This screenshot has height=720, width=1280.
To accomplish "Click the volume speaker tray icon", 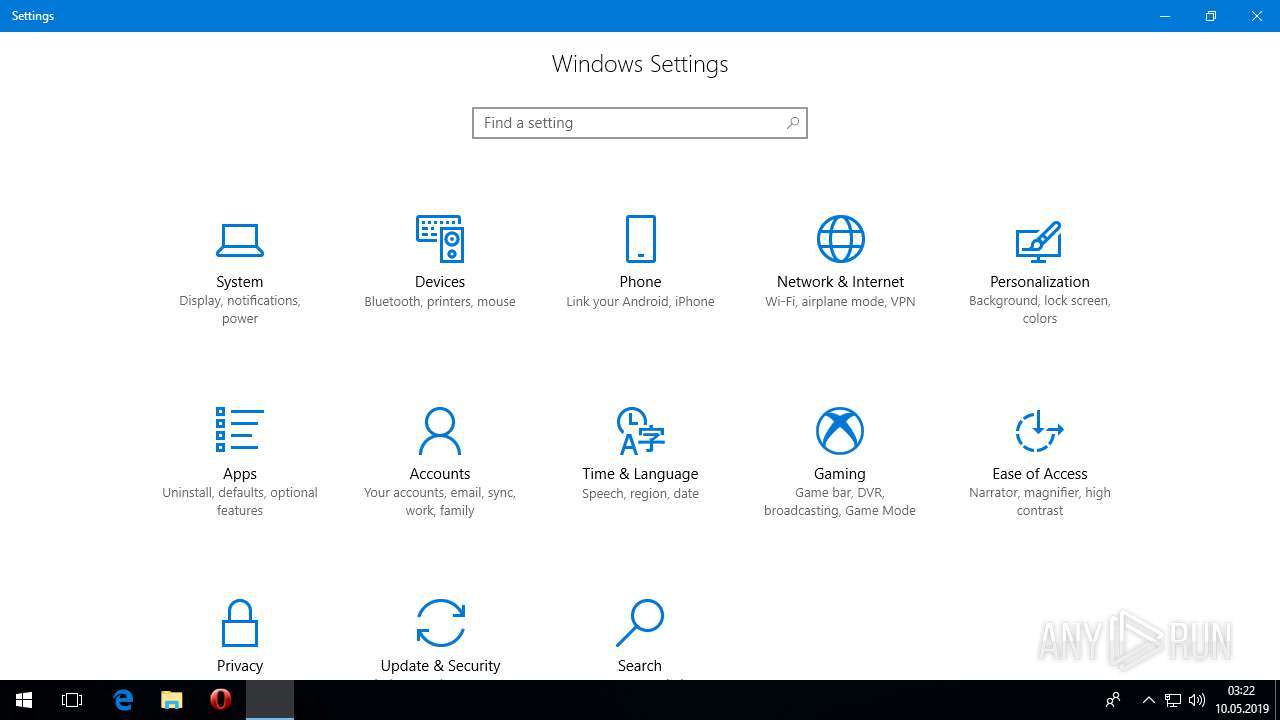I will pos(1197,700).
